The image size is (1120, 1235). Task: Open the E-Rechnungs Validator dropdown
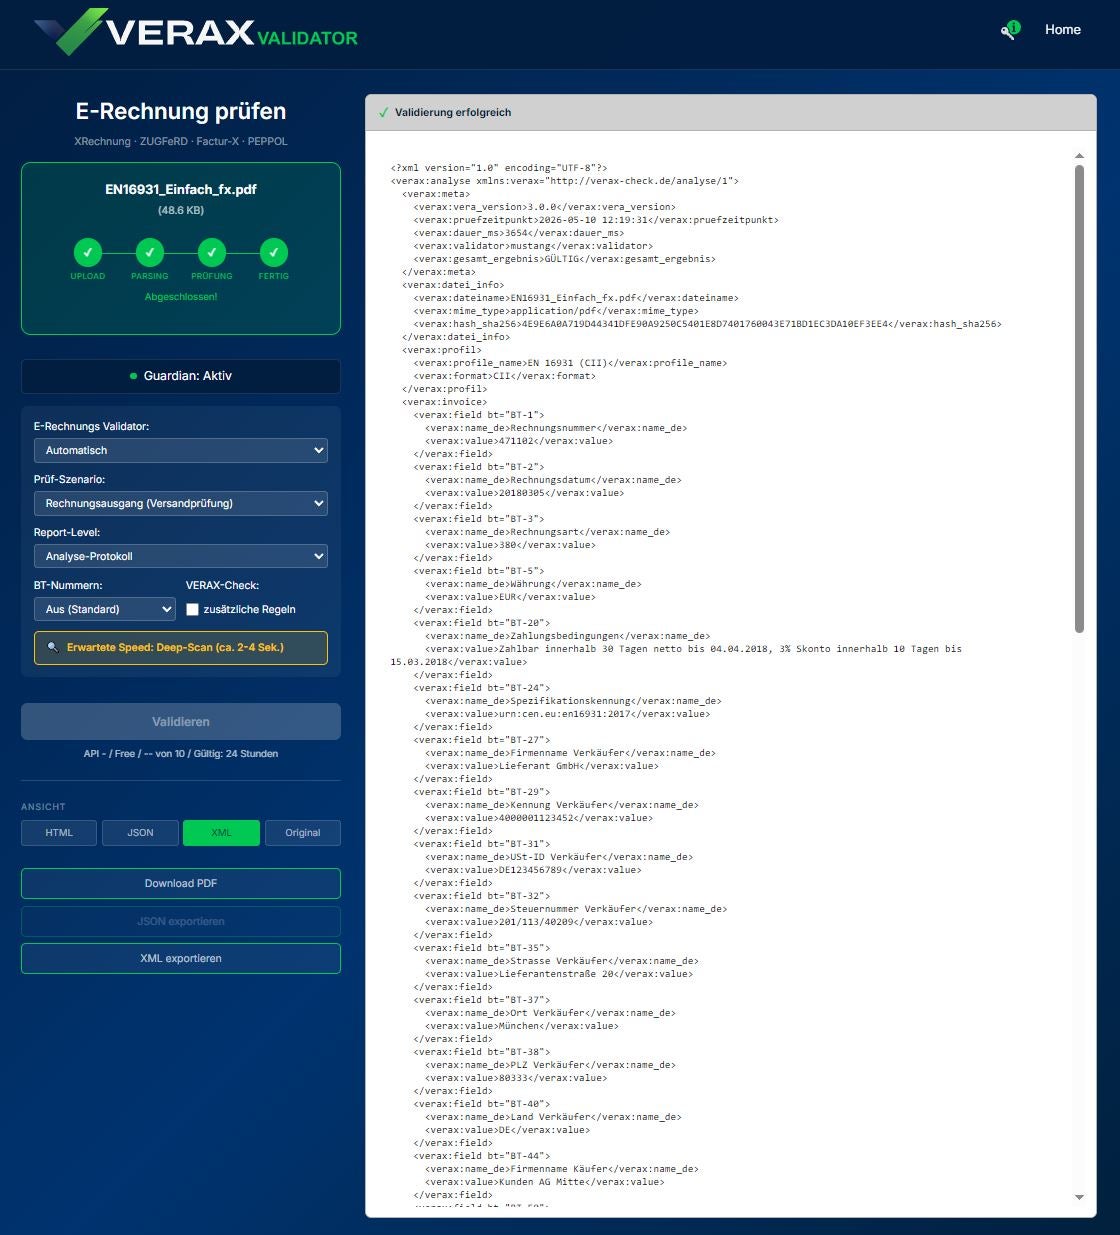(181, 450)
